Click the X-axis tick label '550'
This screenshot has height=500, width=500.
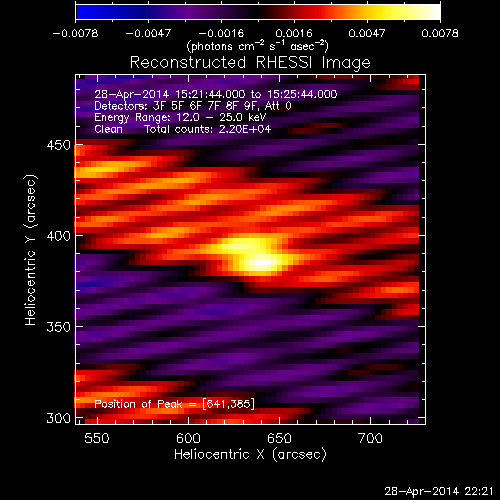pos(97,438)
